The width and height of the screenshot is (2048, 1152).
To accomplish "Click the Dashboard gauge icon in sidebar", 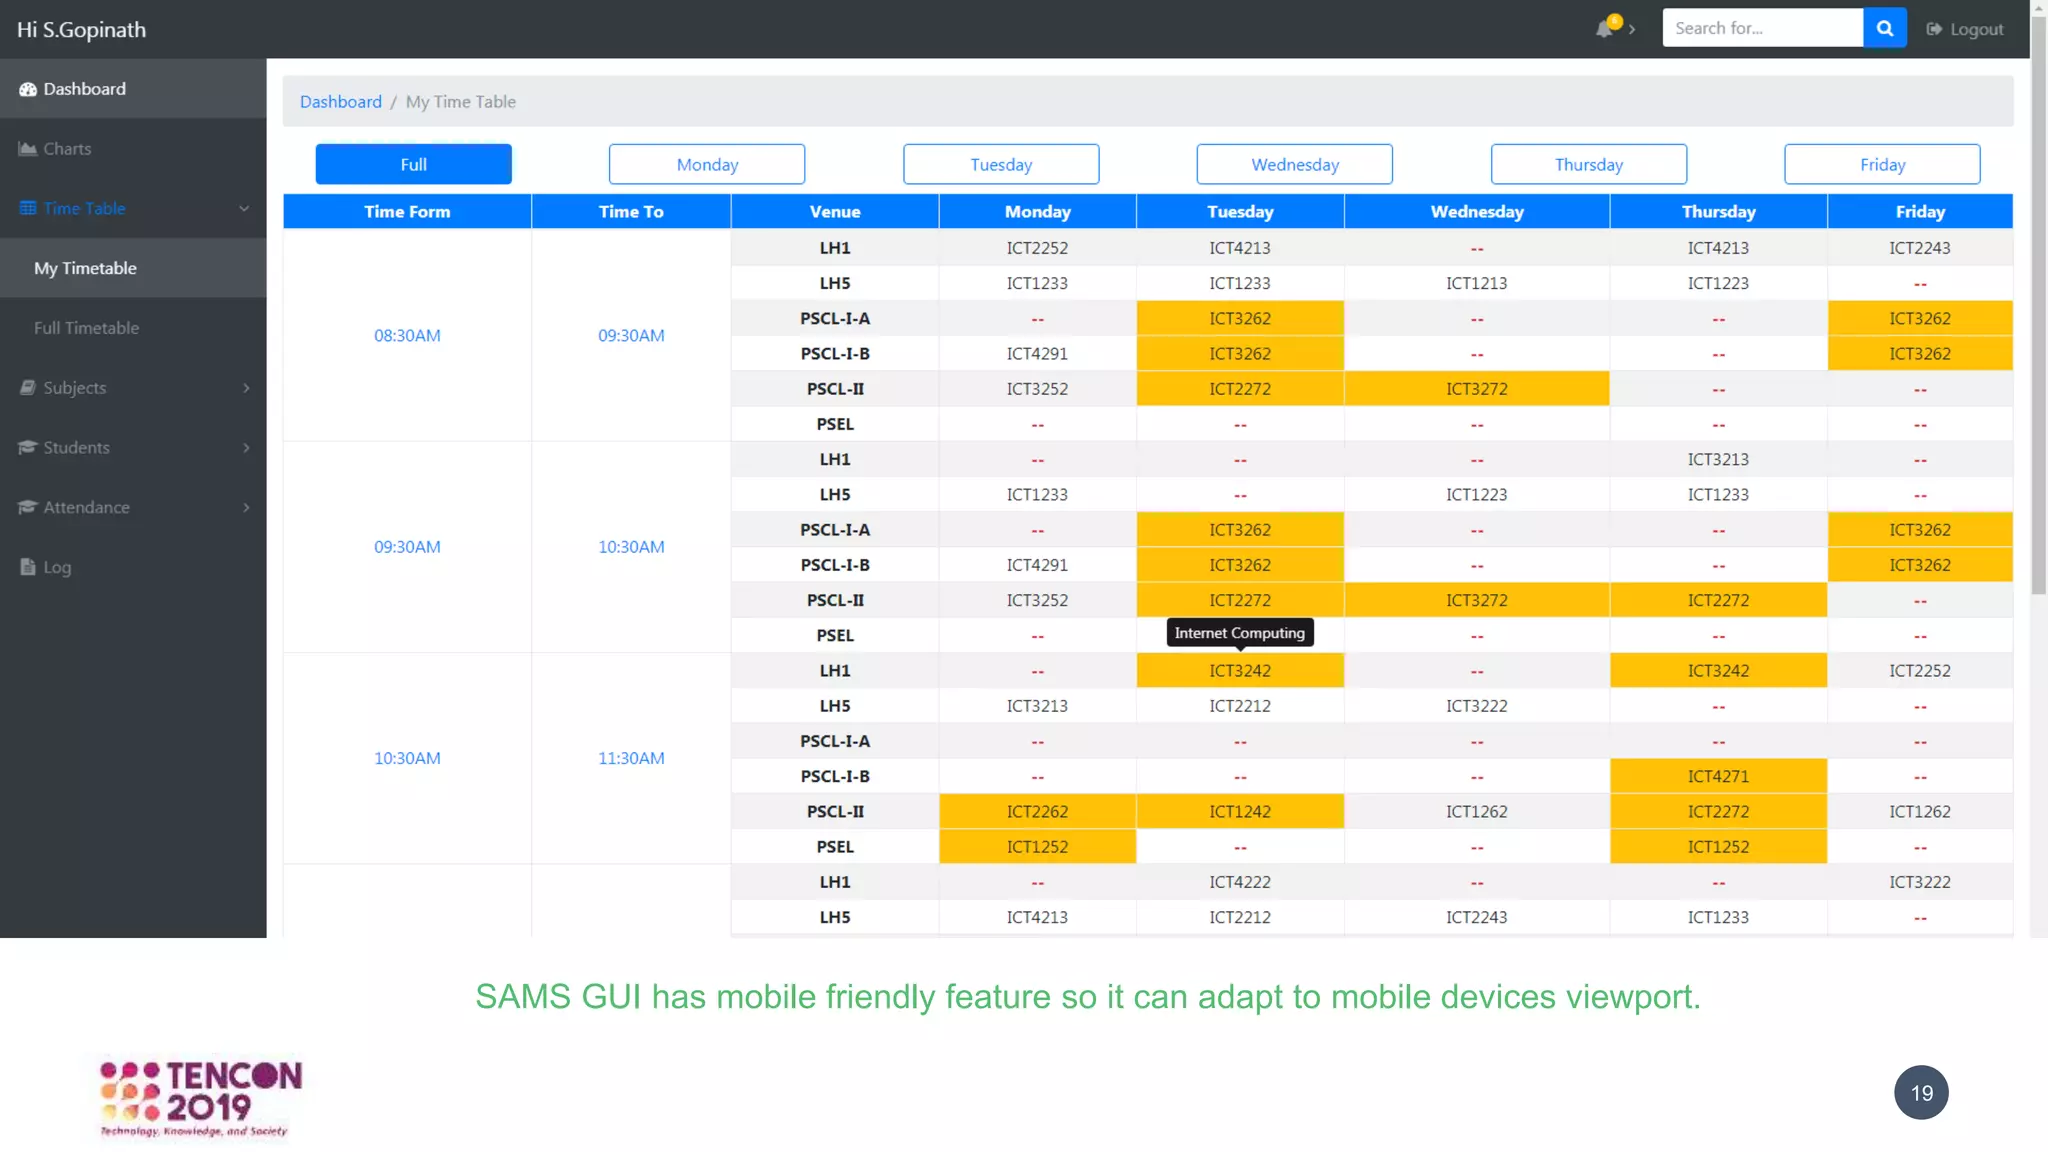I will (27, 89).
